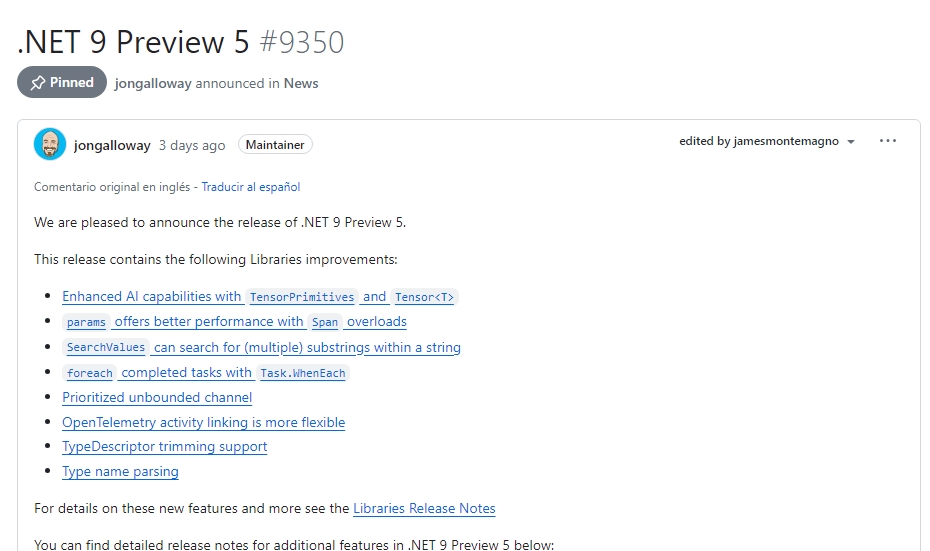Open SearchValues can search substrings link
This screenshot has width=930, height=551.
click(262, 347)
